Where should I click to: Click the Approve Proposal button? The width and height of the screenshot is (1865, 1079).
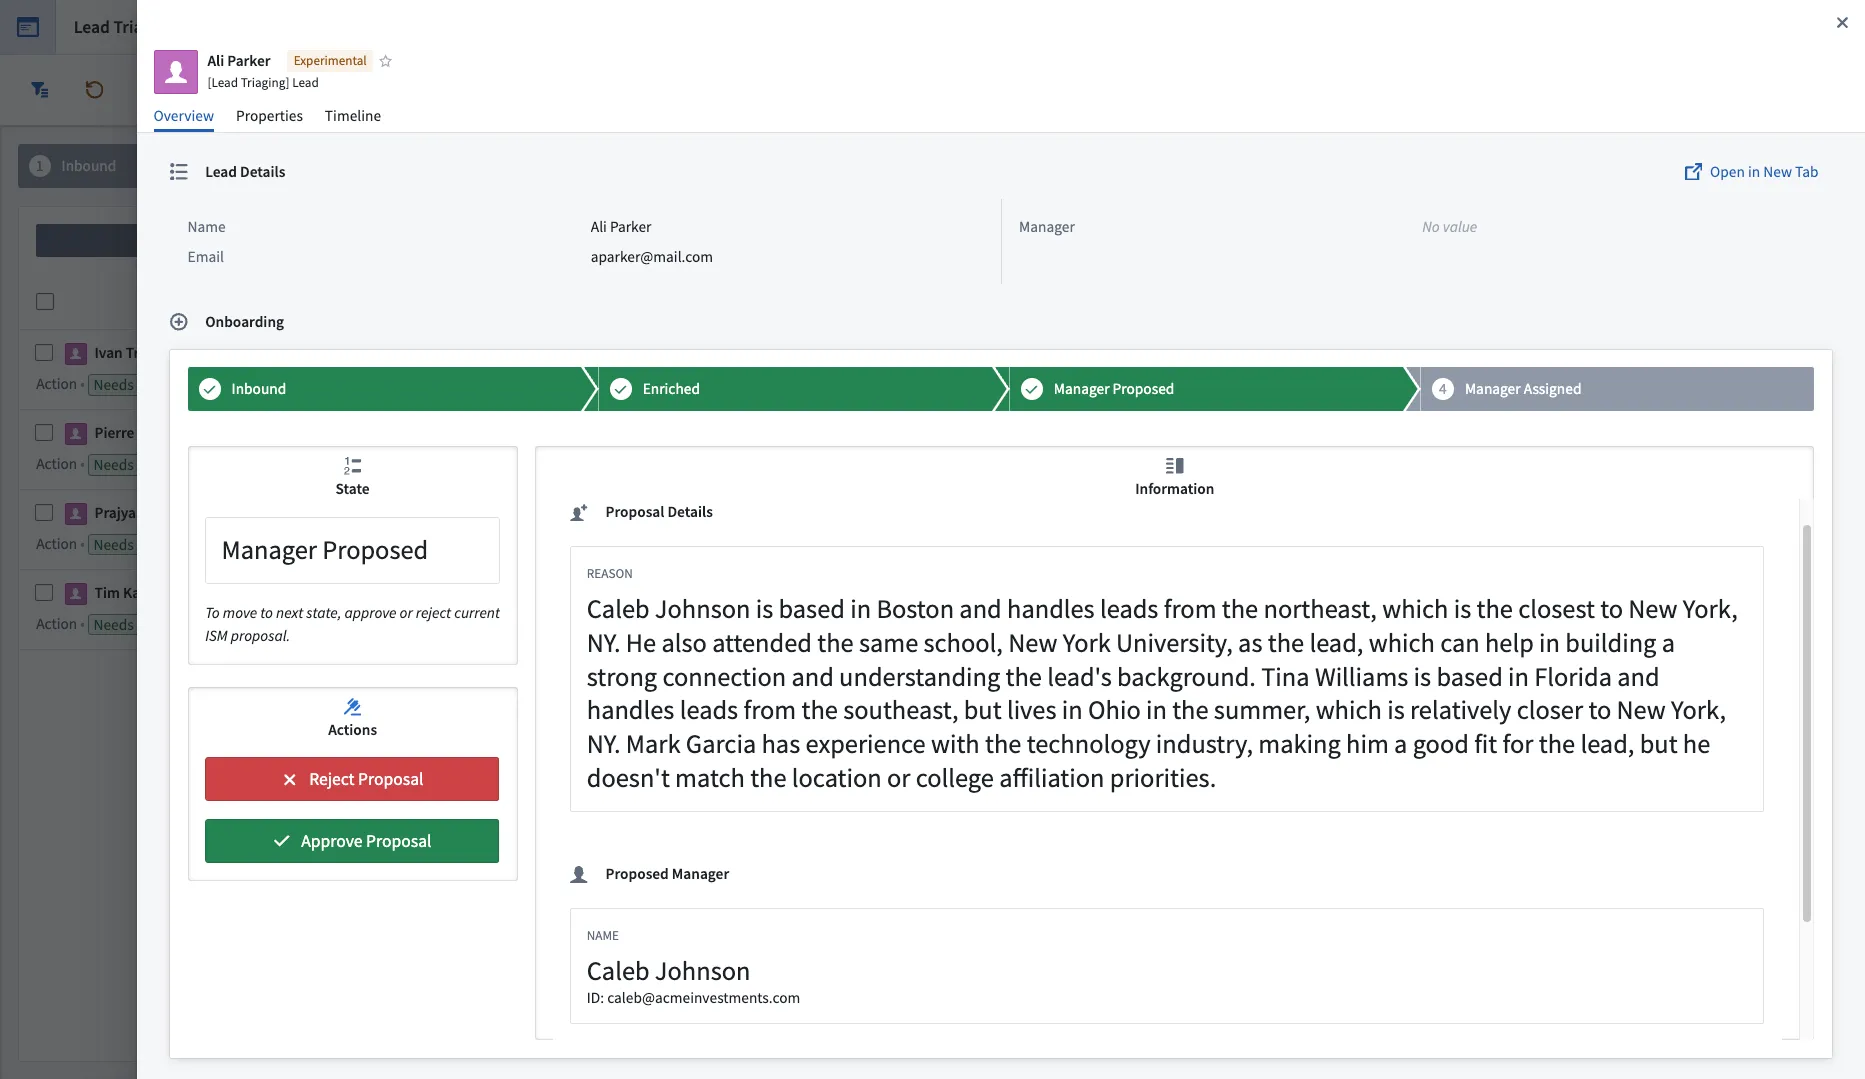pyautogui.click(x=352, y=841)
